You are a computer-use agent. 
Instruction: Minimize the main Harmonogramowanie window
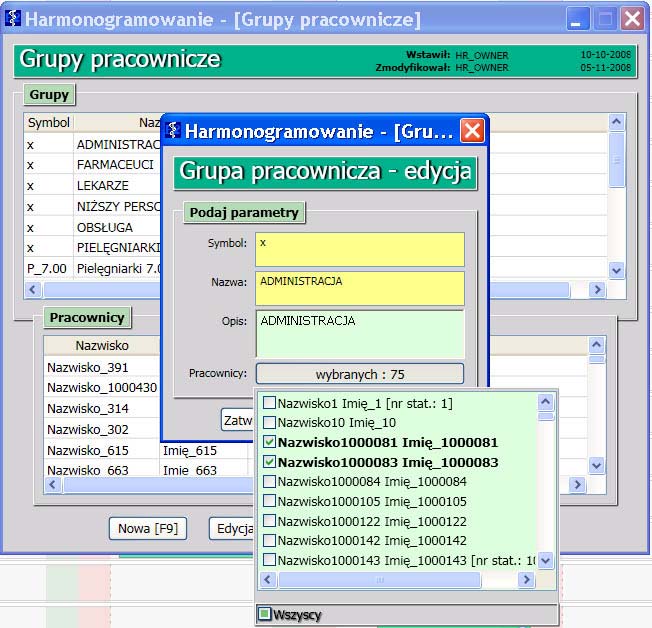point(578,19)
